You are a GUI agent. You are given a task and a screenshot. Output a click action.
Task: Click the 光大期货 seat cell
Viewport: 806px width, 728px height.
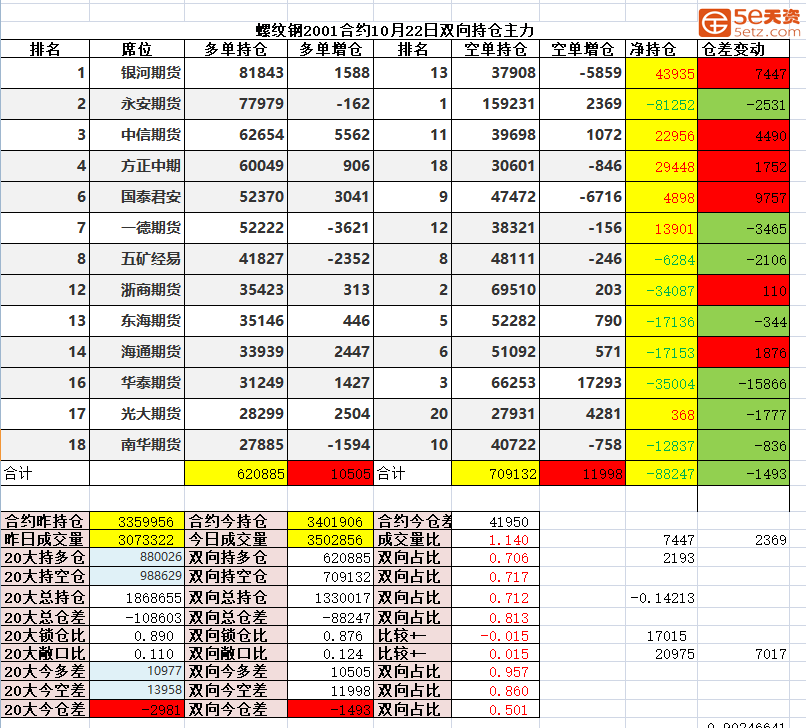[137, 414]
